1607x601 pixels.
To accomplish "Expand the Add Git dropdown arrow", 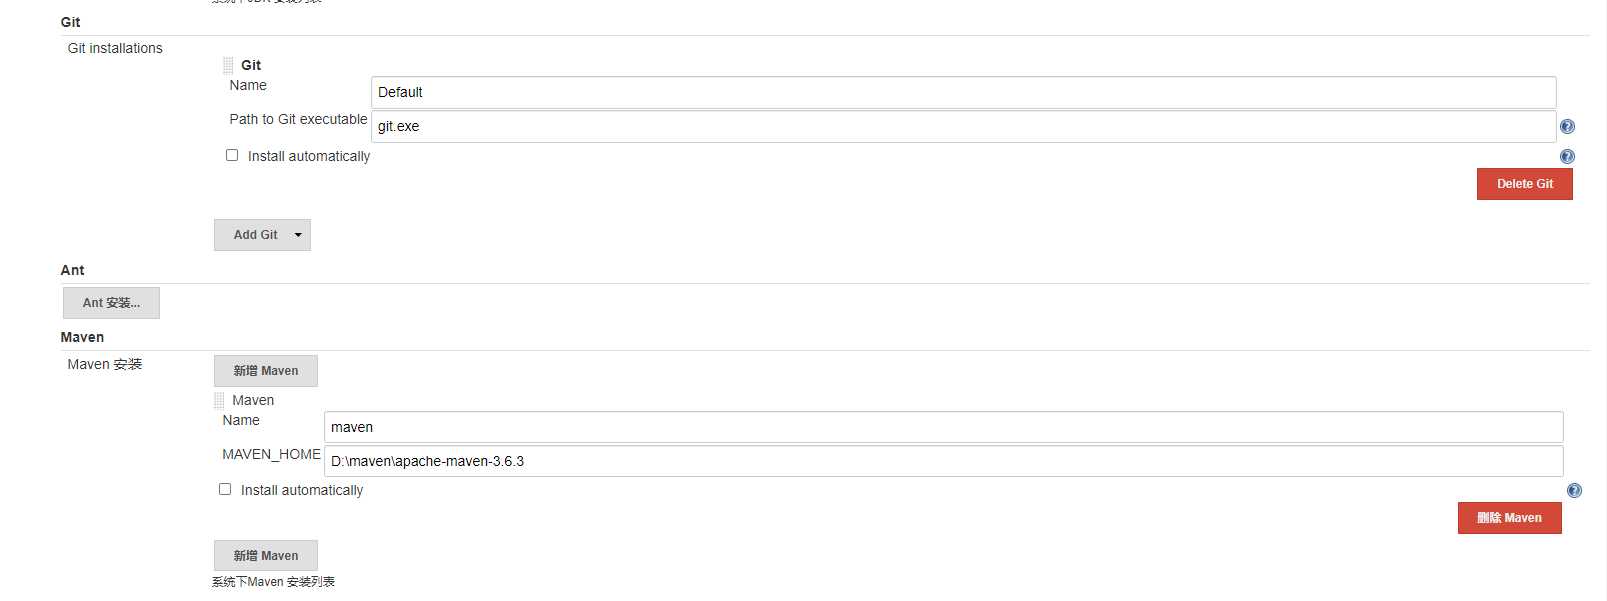I will click(x=298, y=235).
